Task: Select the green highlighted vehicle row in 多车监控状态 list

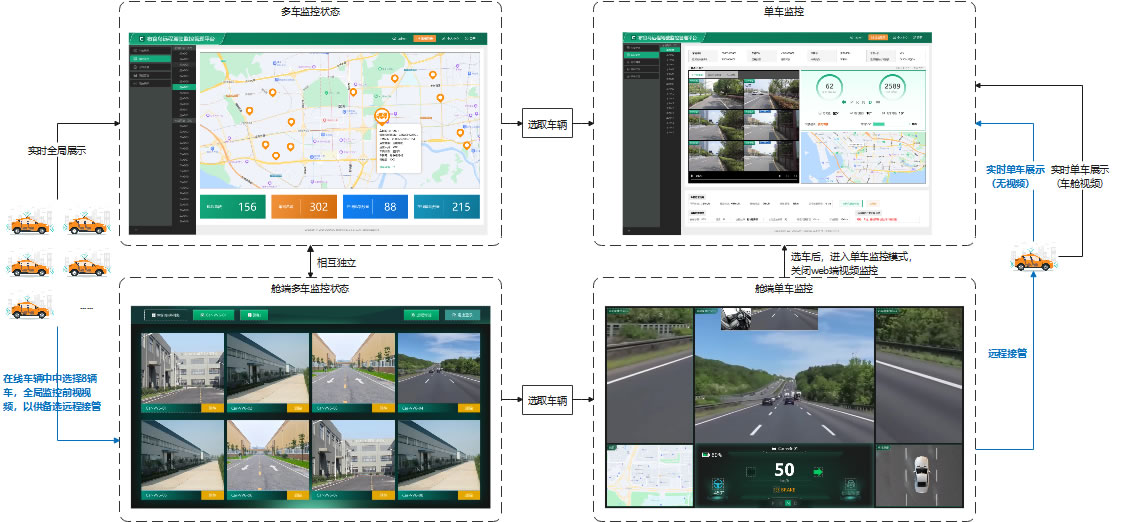Action: click(x=184, y=87)
